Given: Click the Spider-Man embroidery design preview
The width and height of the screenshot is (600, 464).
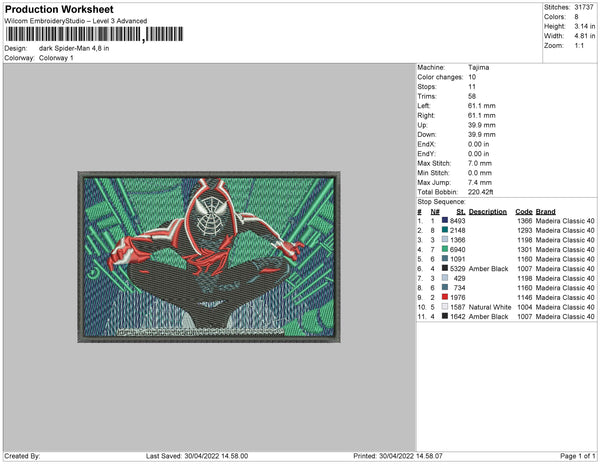Looking at the screenshot, I should (x=209, y=257).
